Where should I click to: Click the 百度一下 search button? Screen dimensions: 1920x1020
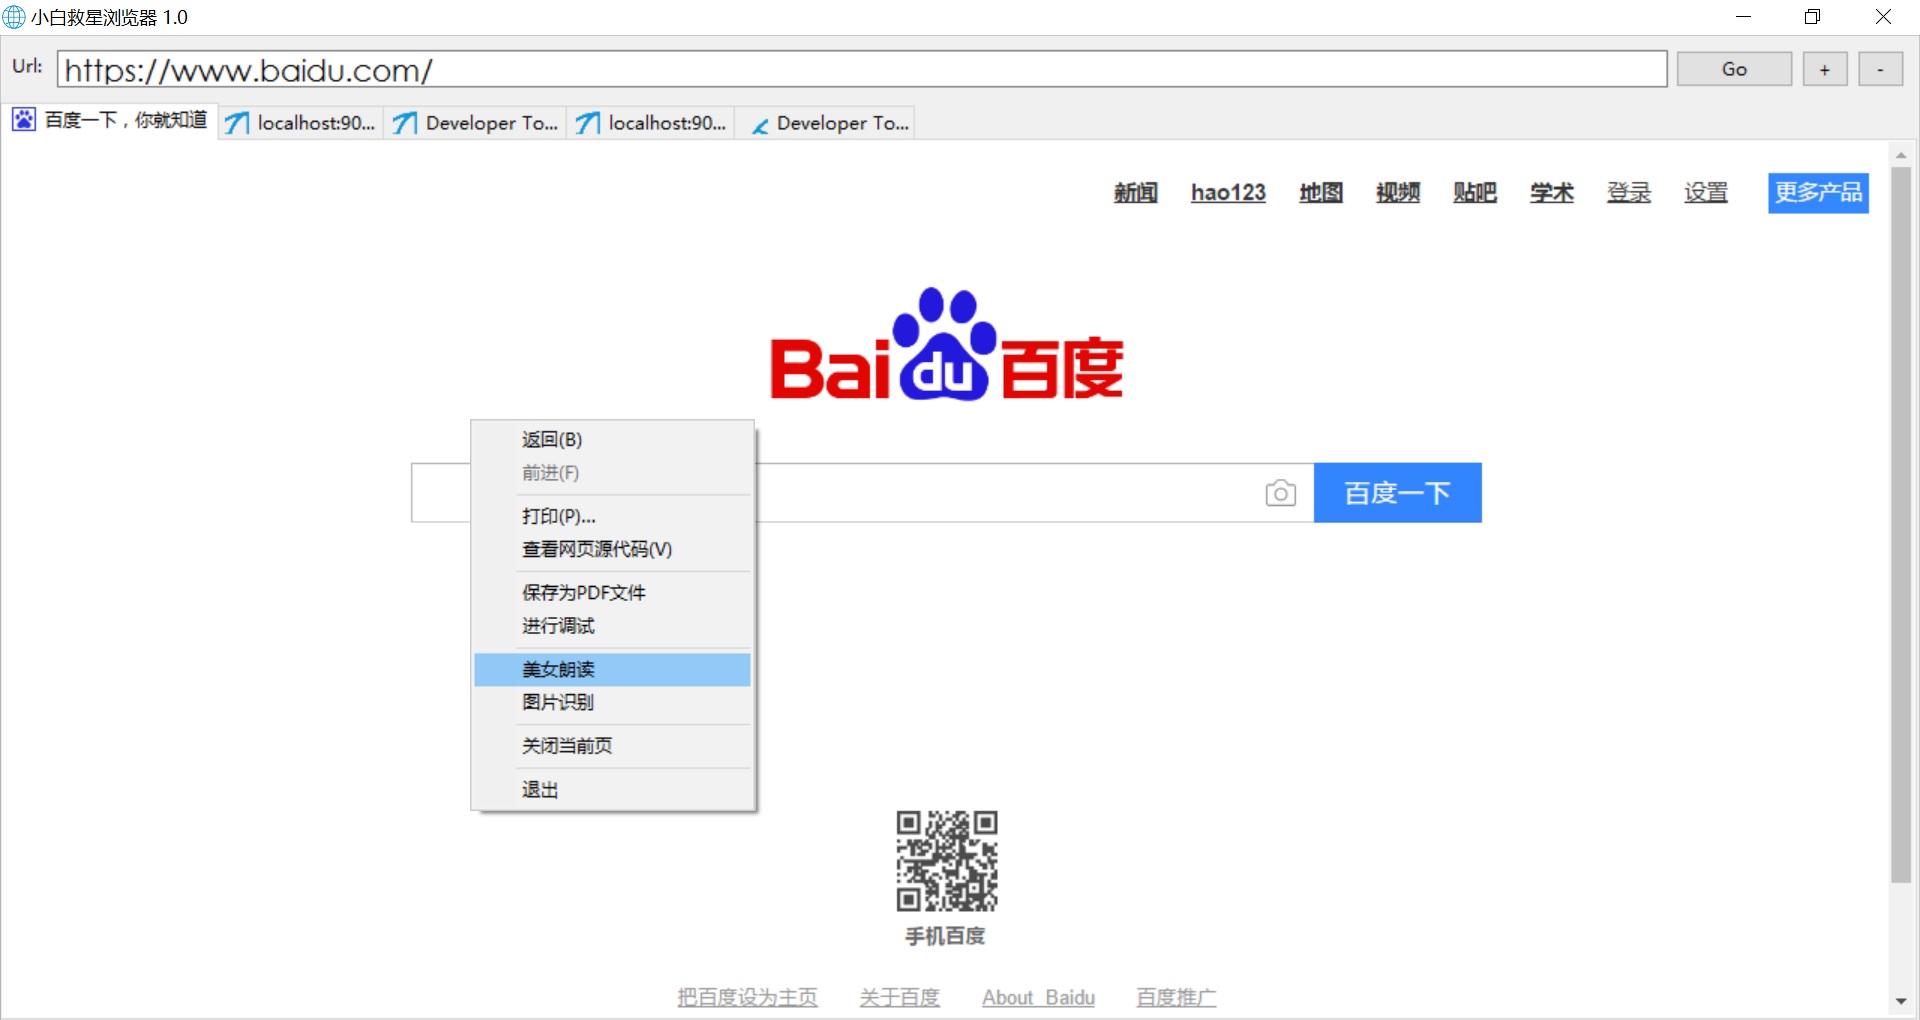1397,492
